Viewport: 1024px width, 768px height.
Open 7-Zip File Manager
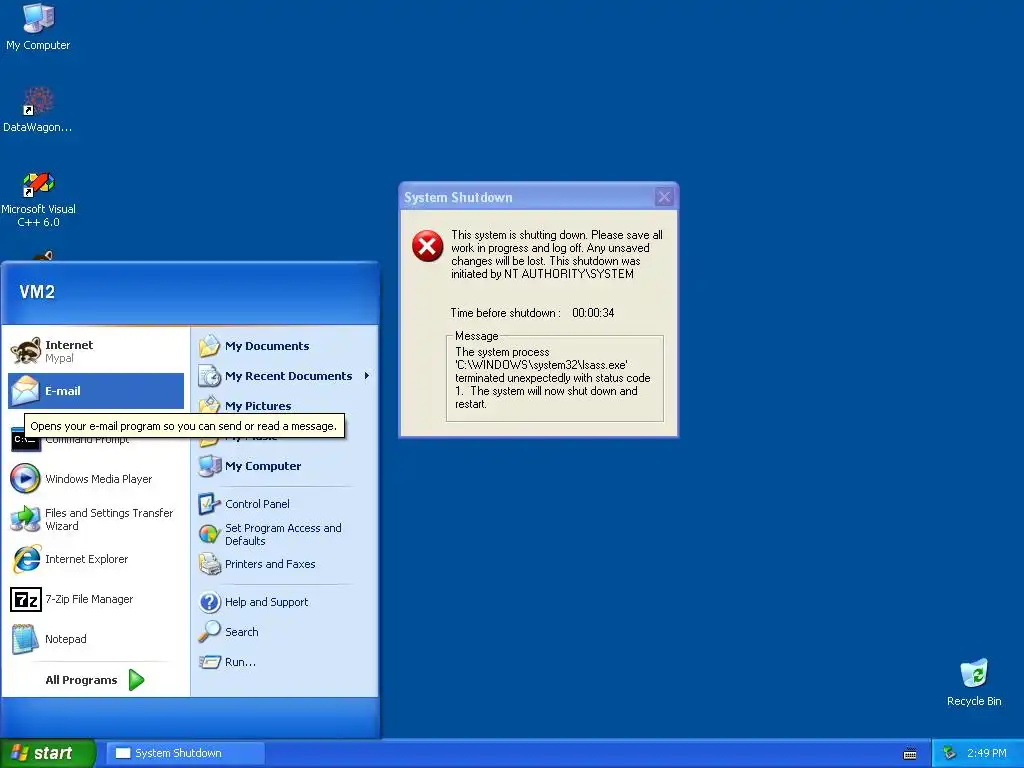tap(96, 599)
